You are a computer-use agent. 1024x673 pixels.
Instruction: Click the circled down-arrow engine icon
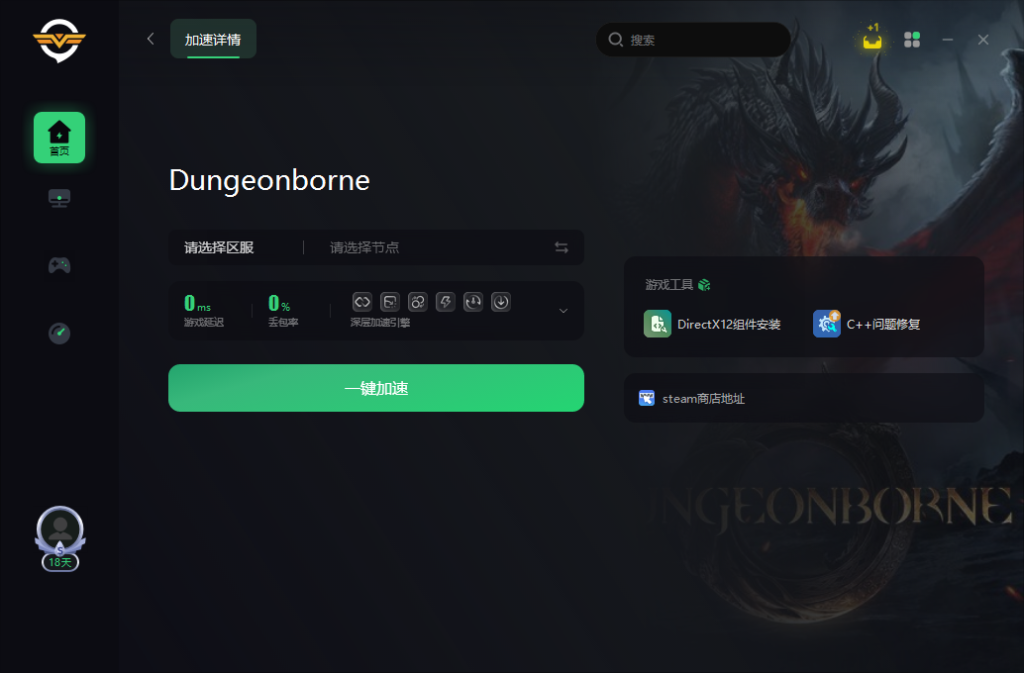[501, 302]
